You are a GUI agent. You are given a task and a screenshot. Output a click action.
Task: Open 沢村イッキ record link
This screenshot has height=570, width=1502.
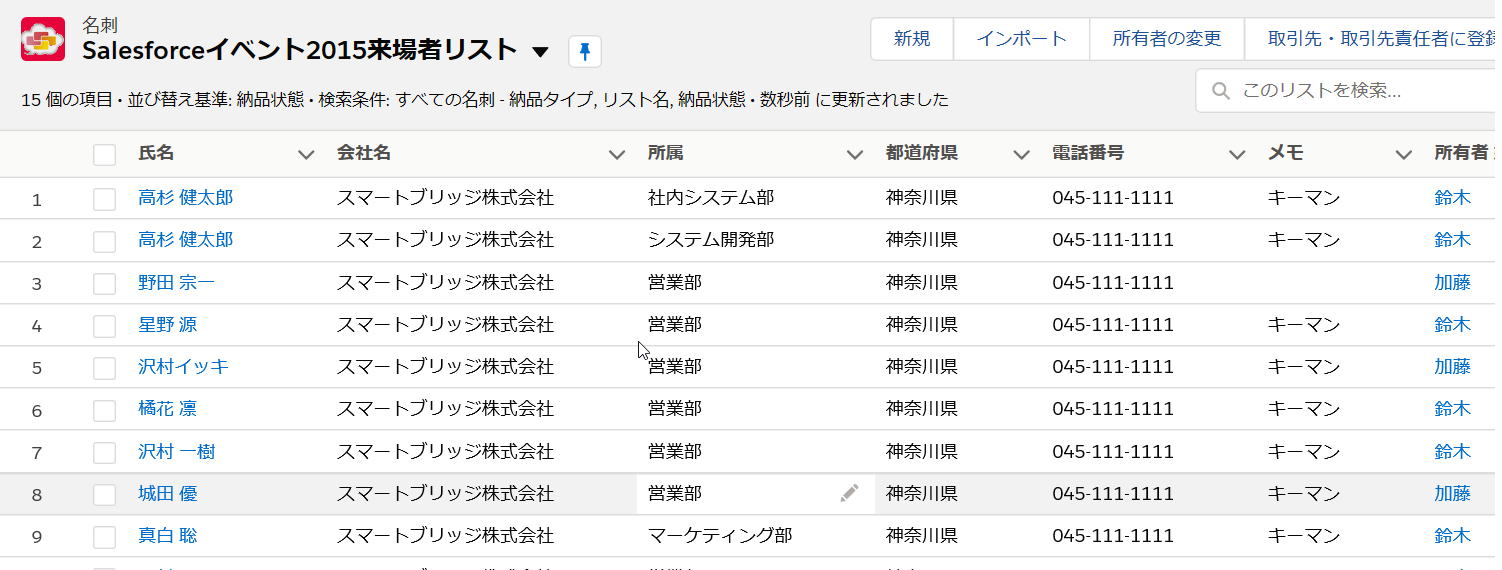[183, 367]
